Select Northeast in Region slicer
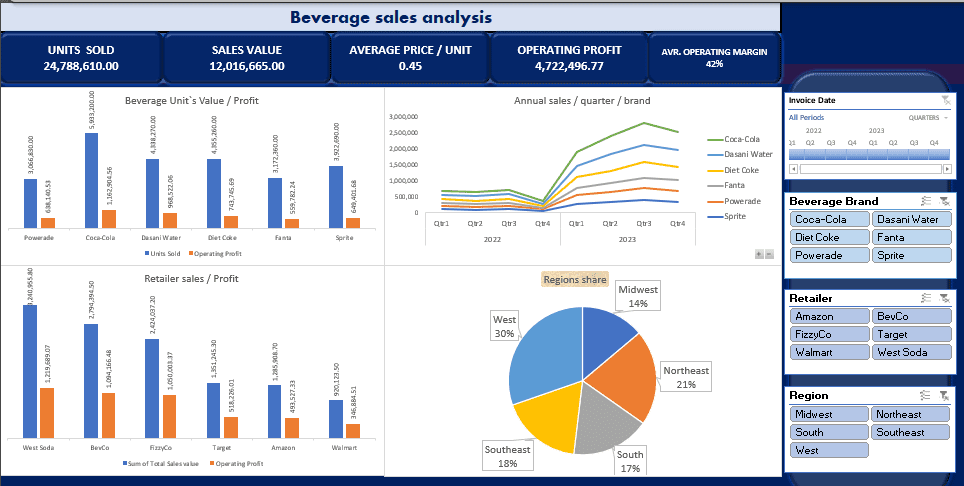The width and height of the screenshot is (964, 486). tap(911, 414)
